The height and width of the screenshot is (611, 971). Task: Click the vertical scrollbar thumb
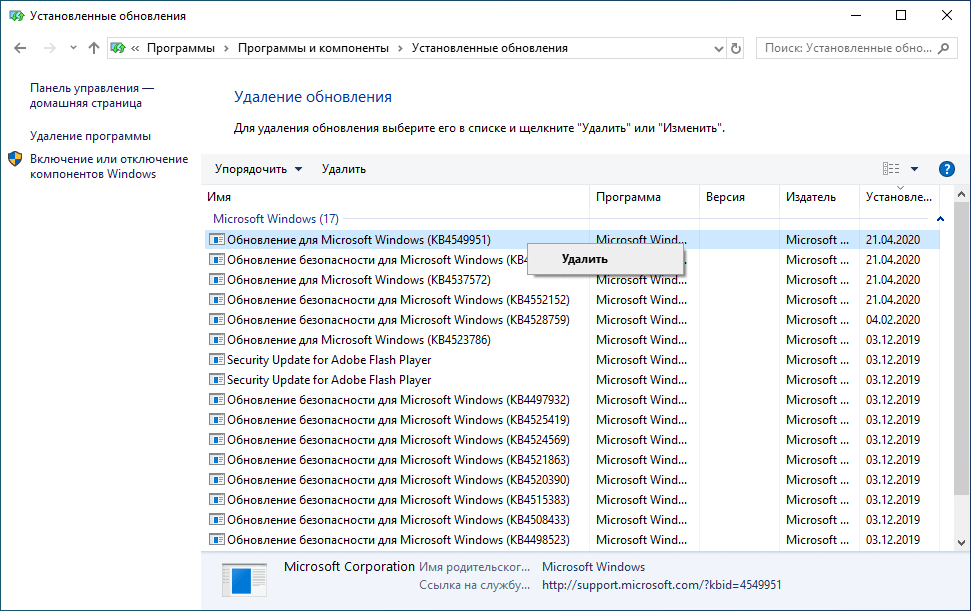click(x=961, y=350)
